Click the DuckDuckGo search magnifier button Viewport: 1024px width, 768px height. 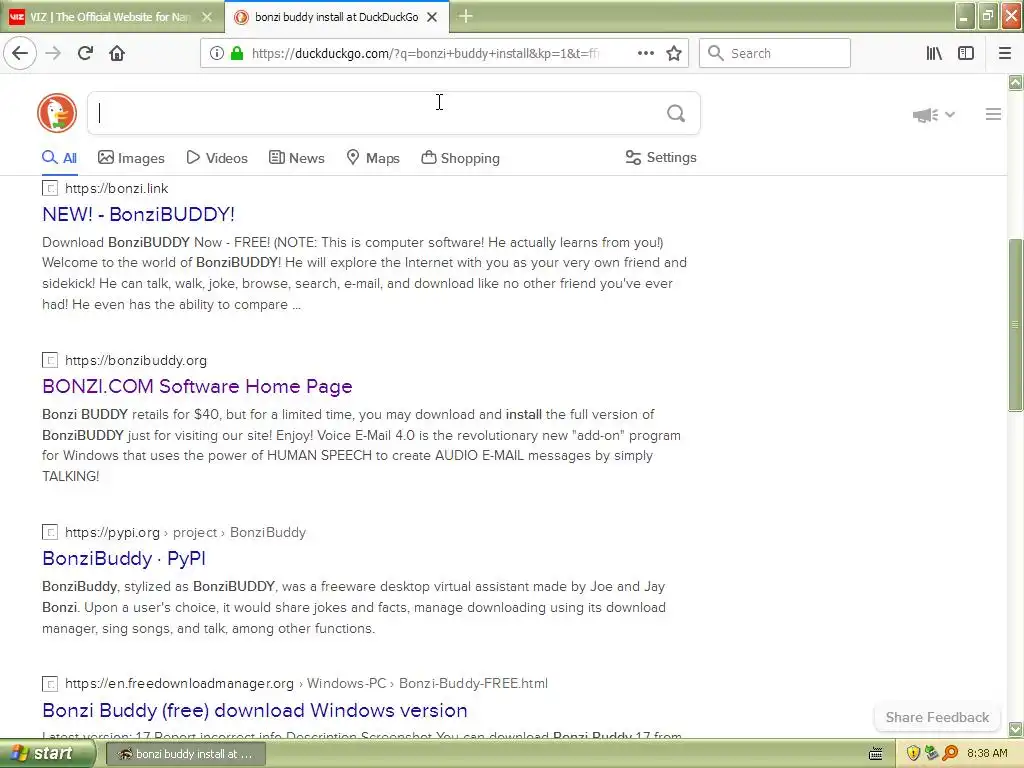[676, 114]
